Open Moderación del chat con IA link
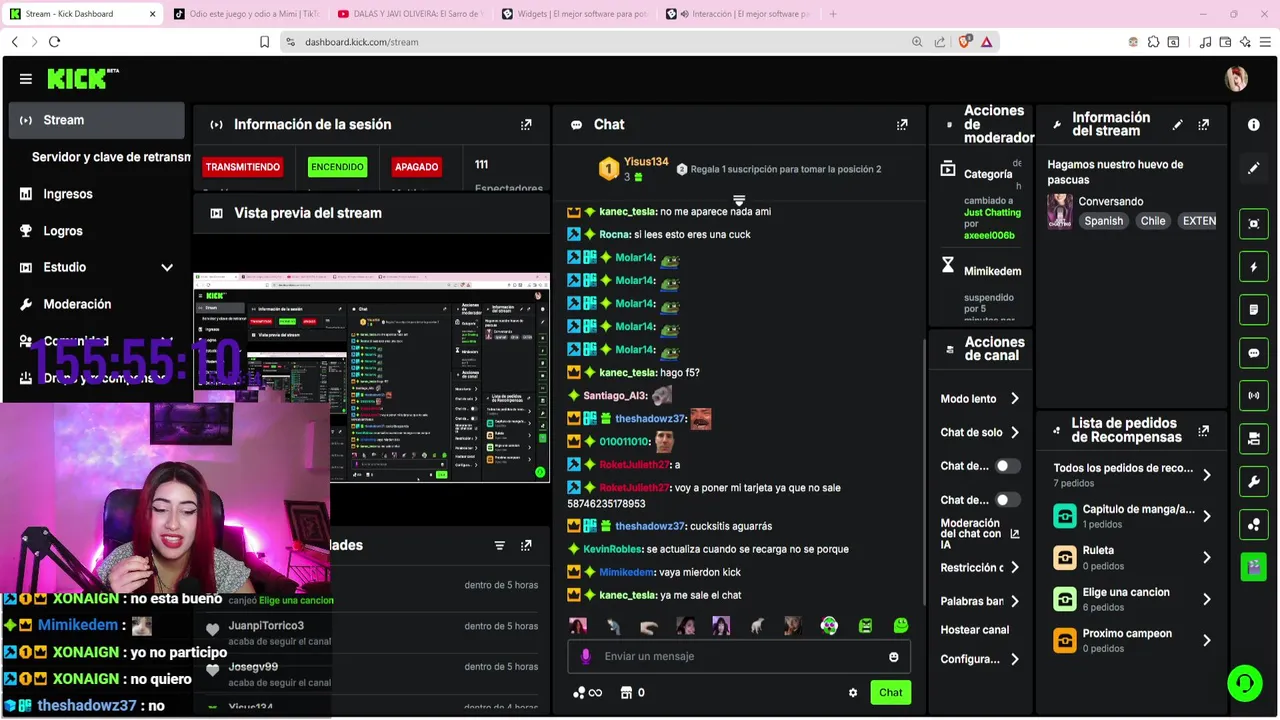Image resolution: width=1280 pixels, height=720 pixels. point(979,534)
